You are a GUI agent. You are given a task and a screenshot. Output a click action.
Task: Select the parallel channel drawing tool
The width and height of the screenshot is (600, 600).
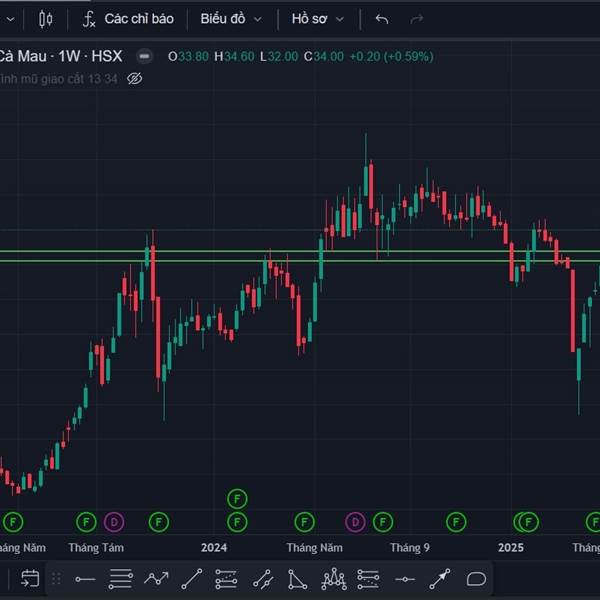263,579
